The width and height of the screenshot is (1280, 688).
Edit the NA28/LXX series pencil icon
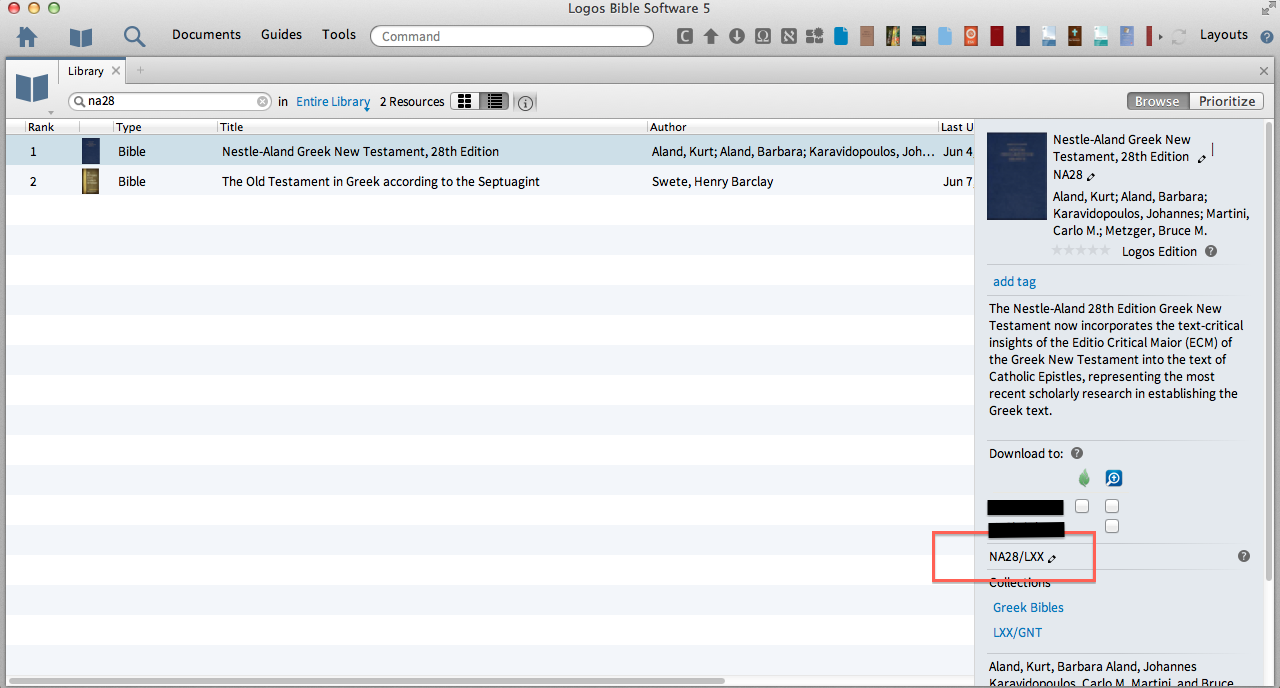point(1052,558)
